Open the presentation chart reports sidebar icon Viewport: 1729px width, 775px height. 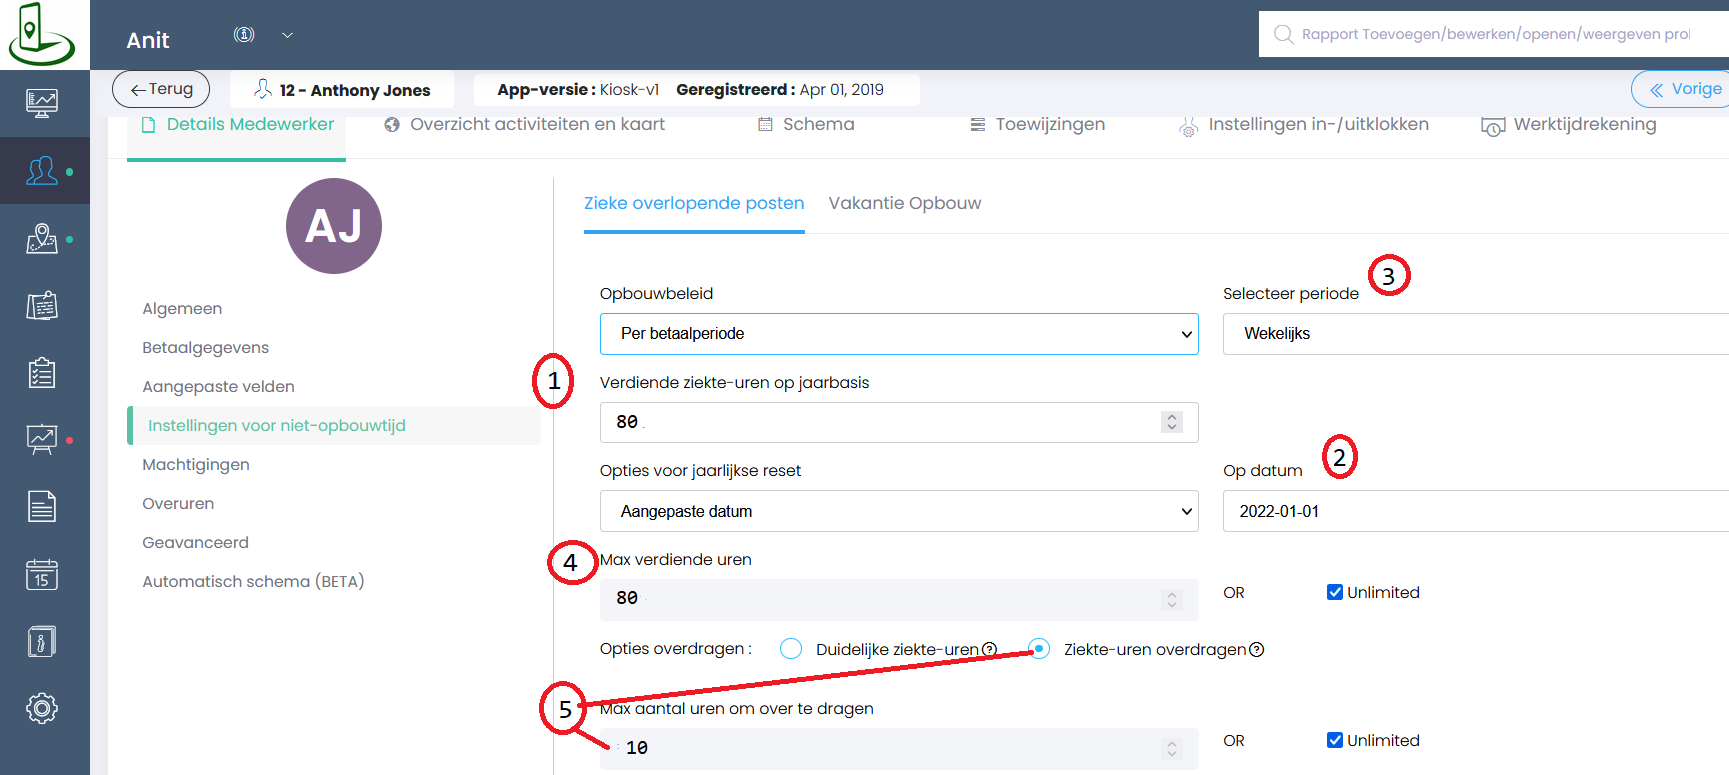pos(42,439)
